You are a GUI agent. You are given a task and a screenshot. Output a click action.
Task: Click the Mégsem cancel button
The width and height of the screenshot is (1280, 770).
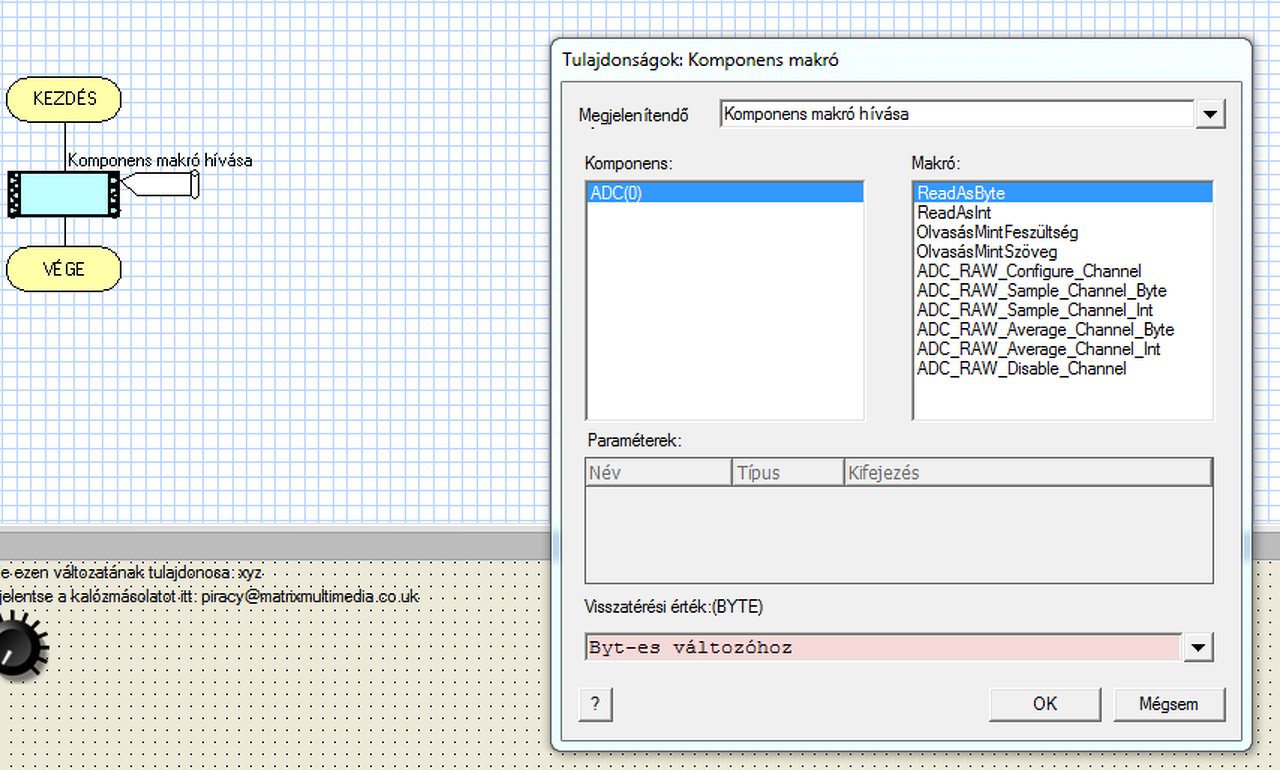1168,704
